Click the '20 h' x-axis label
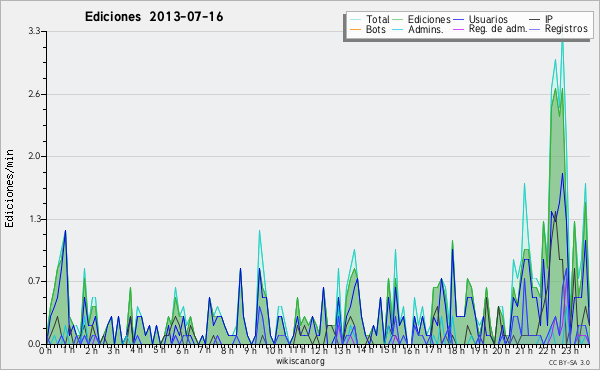 tap(501, 350)
